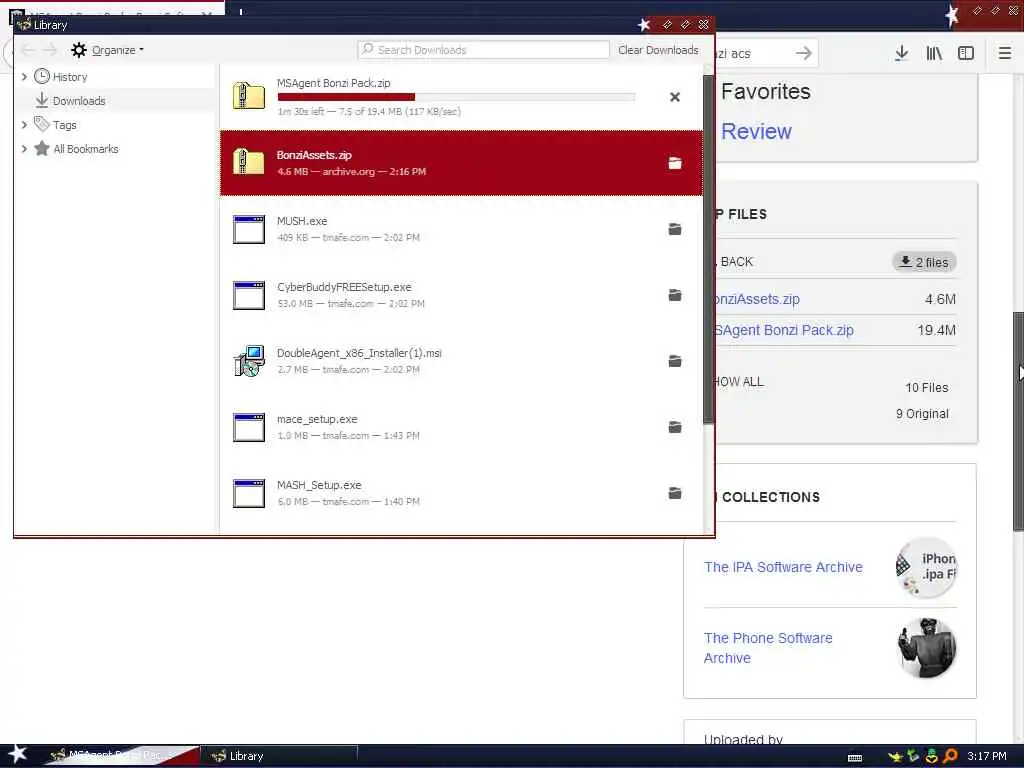Open containing folder for BonziAssets.zip
1024x768 pixels.
pos(675,163)
